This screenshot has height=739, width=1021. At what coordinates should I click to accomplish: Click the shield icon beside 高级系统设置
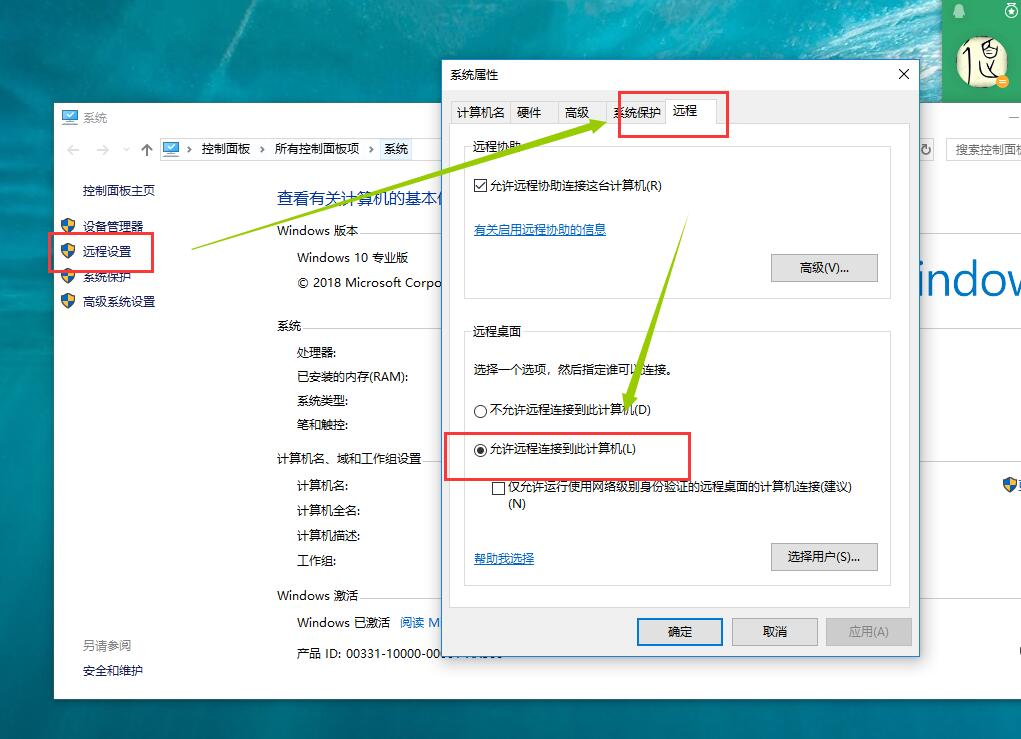[68, 301]
